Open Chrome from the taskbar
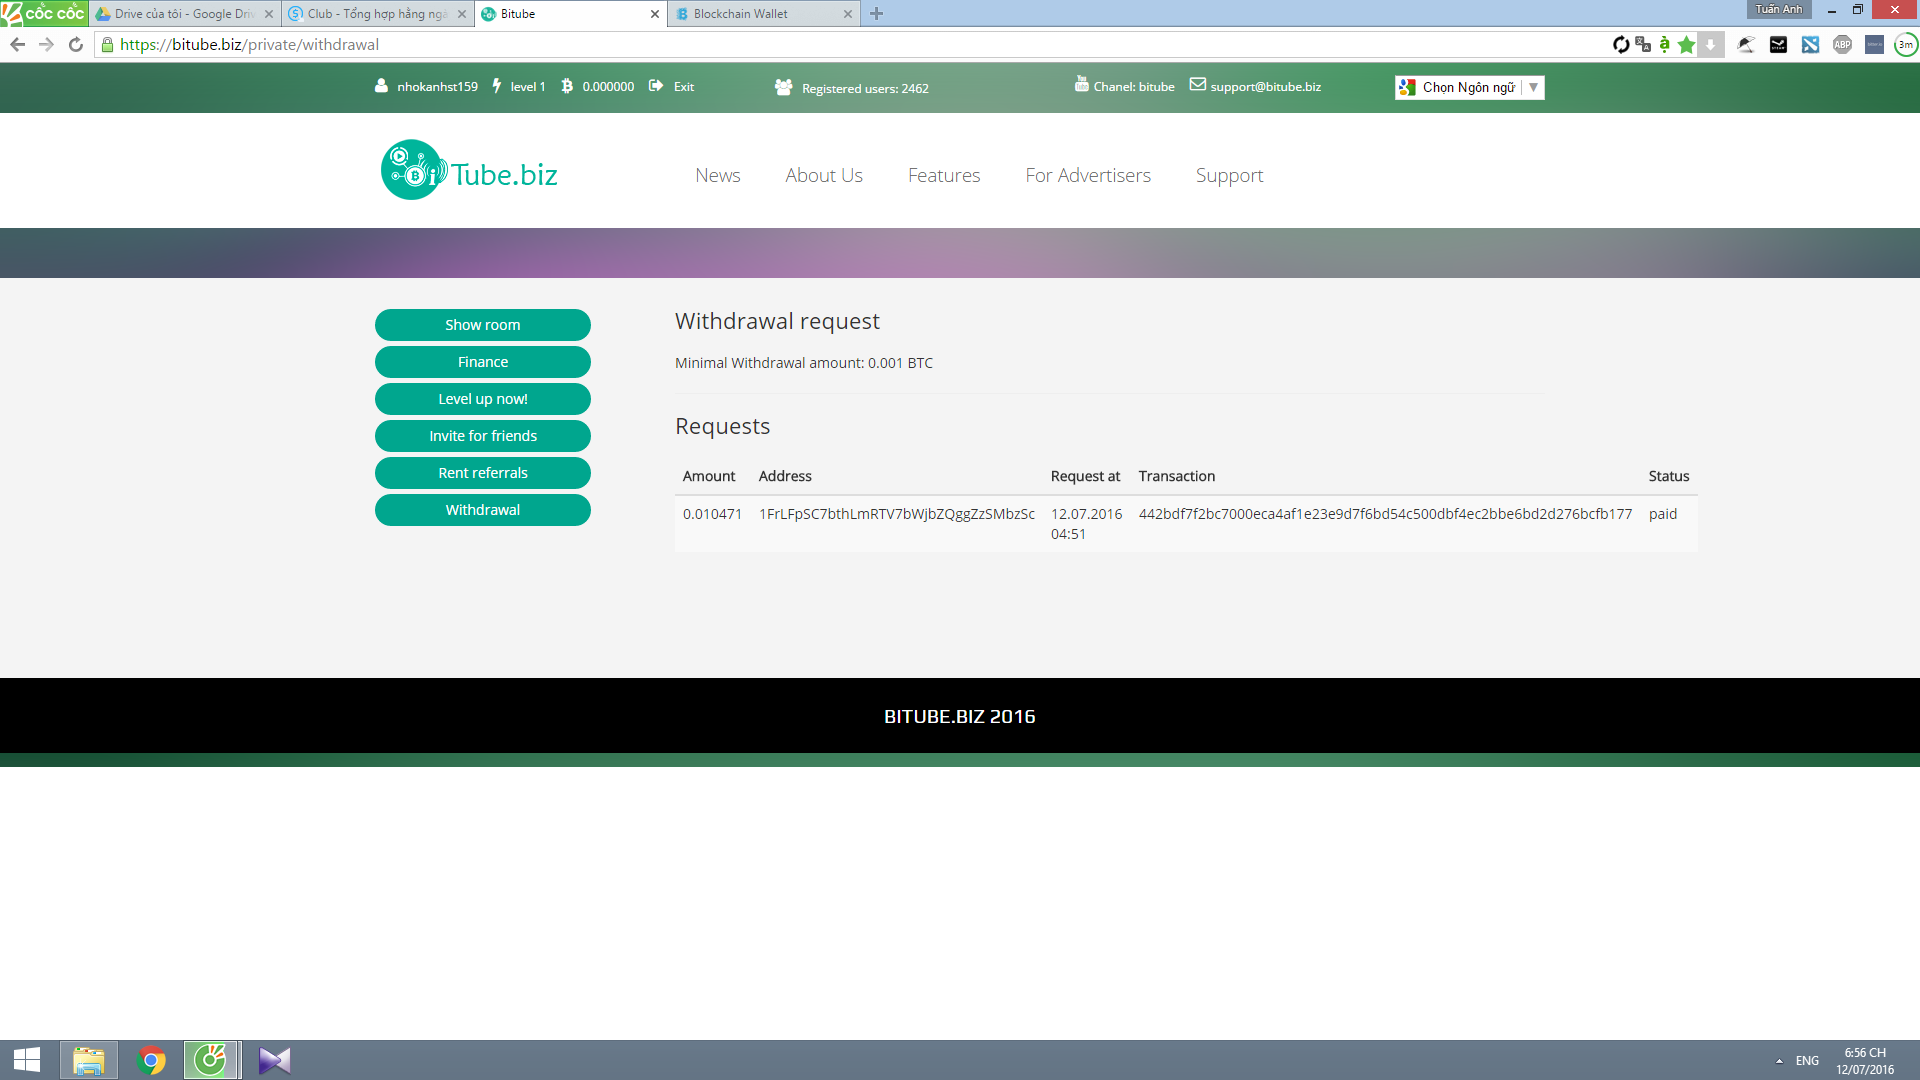 (151, 1060)
